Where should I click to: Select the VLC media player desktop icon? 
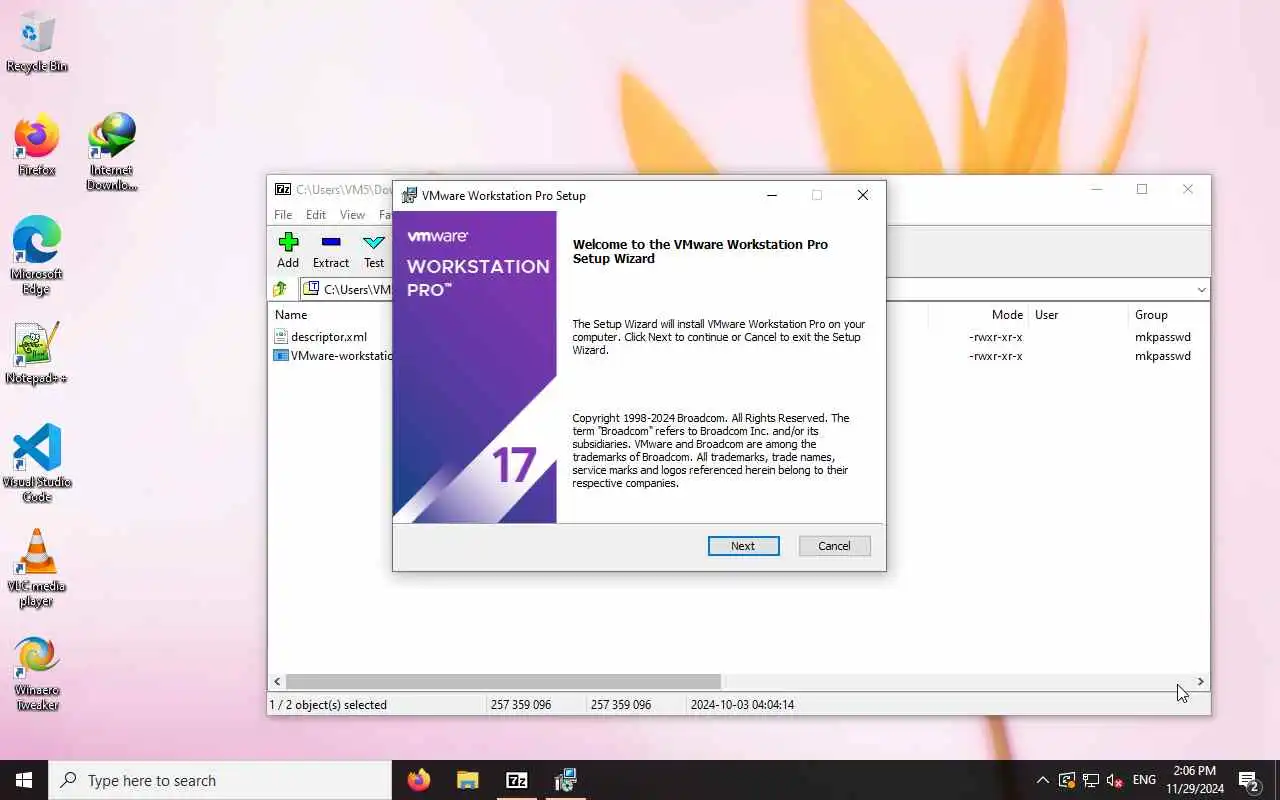pyautogui.click(x=37, y=567)
